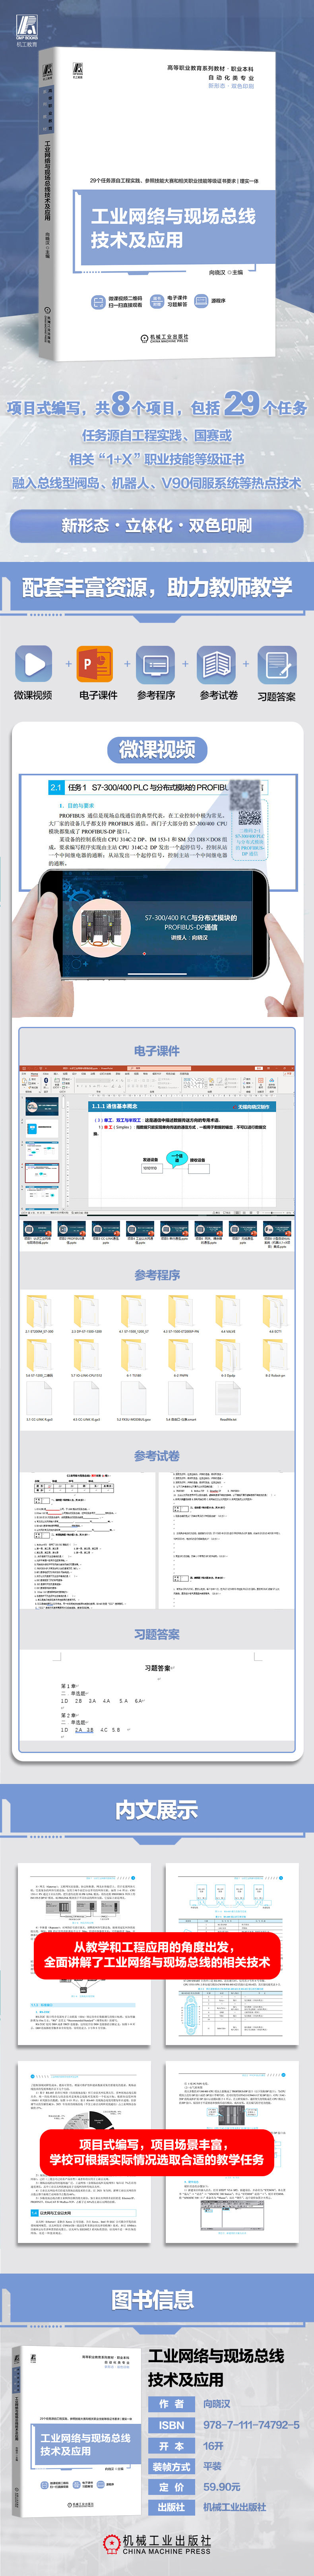
Task: Click the 微课视频 section heading pill
Action: coord(157,750)
